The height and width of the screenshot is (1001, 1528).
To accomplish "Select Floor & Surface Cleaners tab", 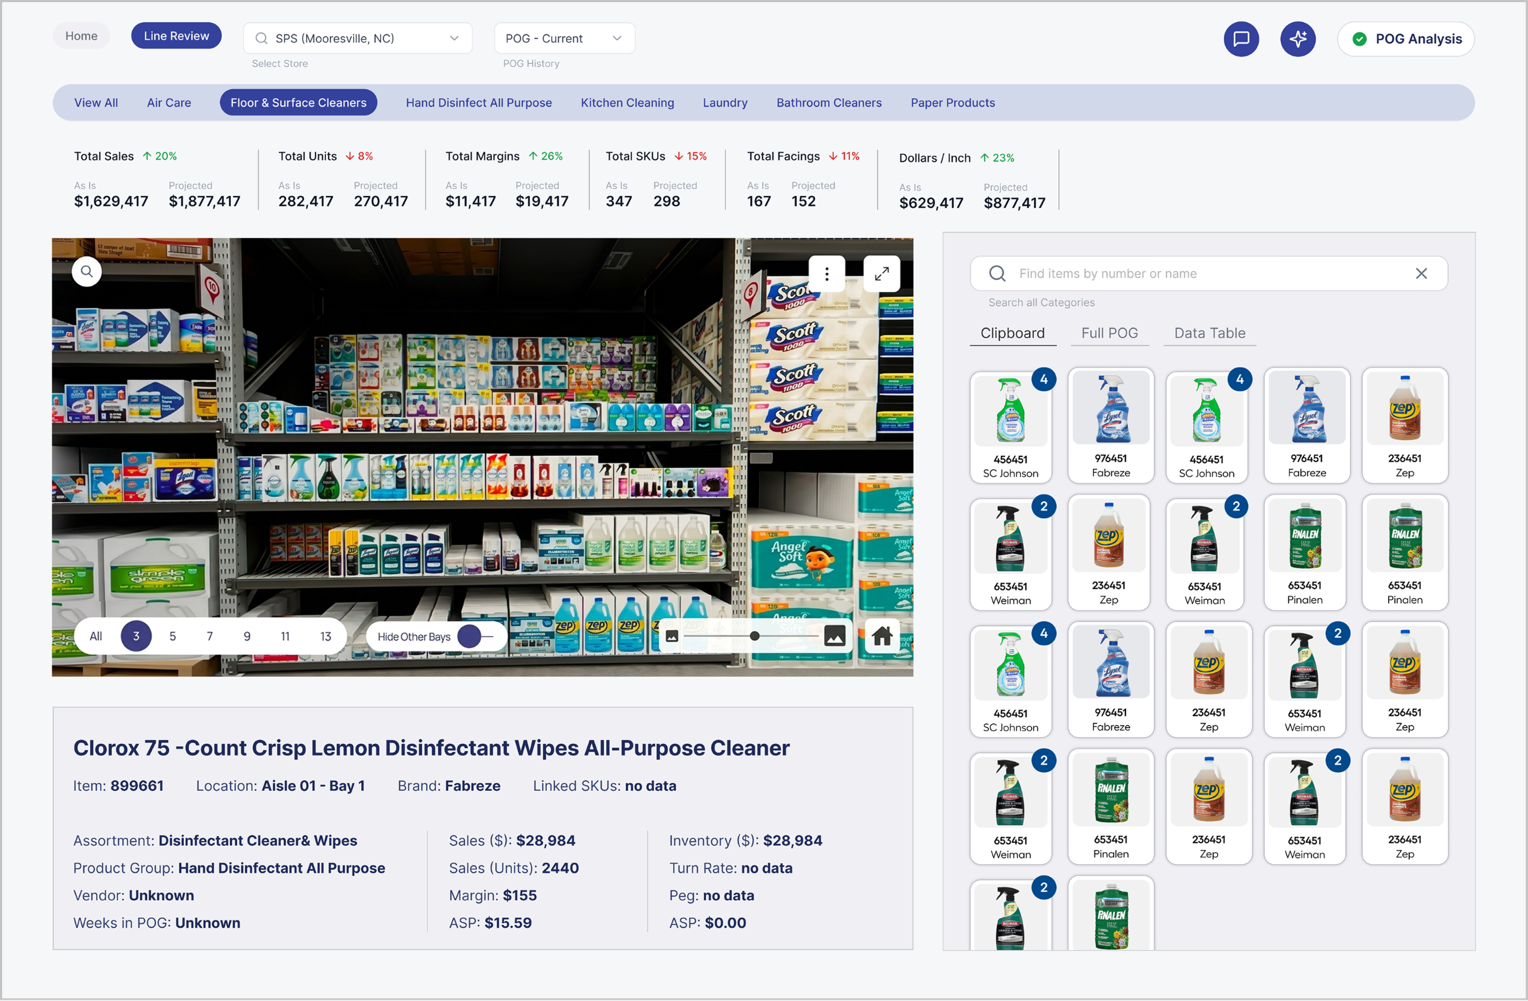I will tap(298, 102).
